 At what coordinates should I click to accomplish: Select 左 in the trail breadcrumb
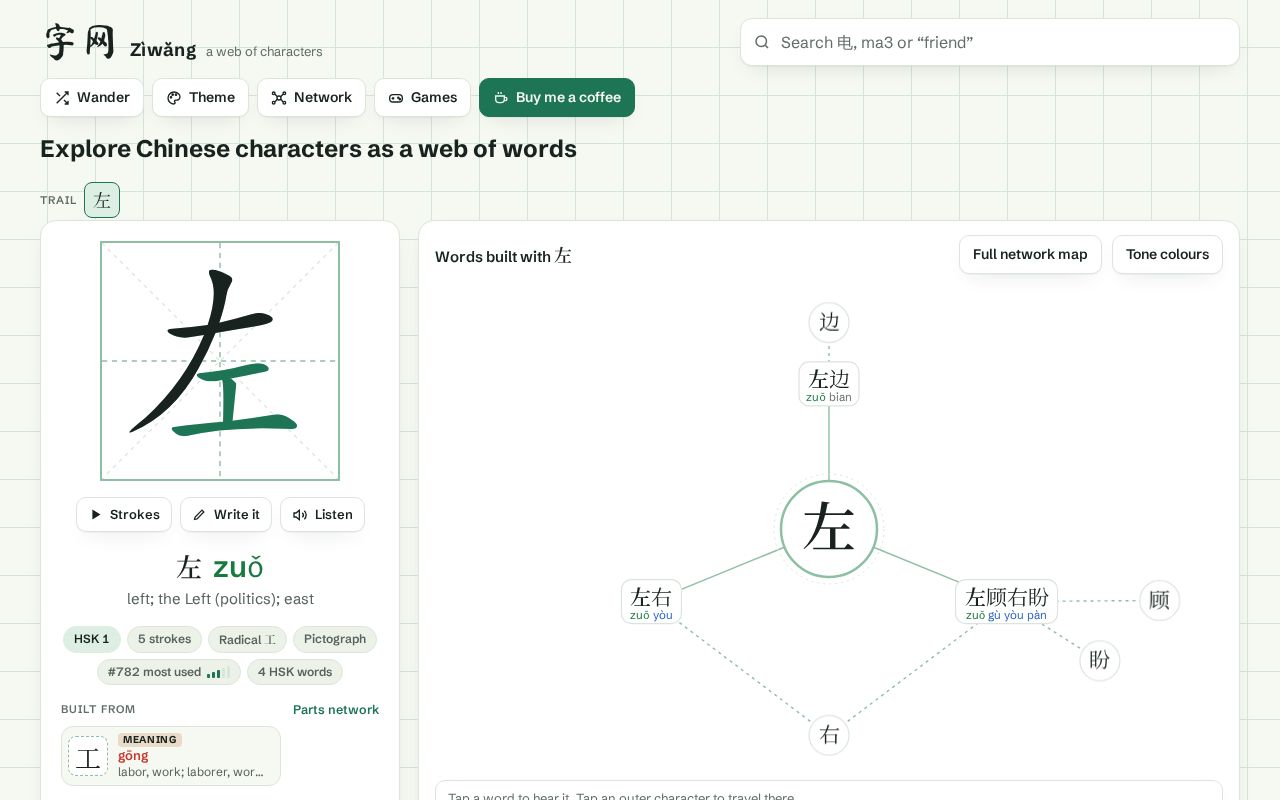pos(102,200)
